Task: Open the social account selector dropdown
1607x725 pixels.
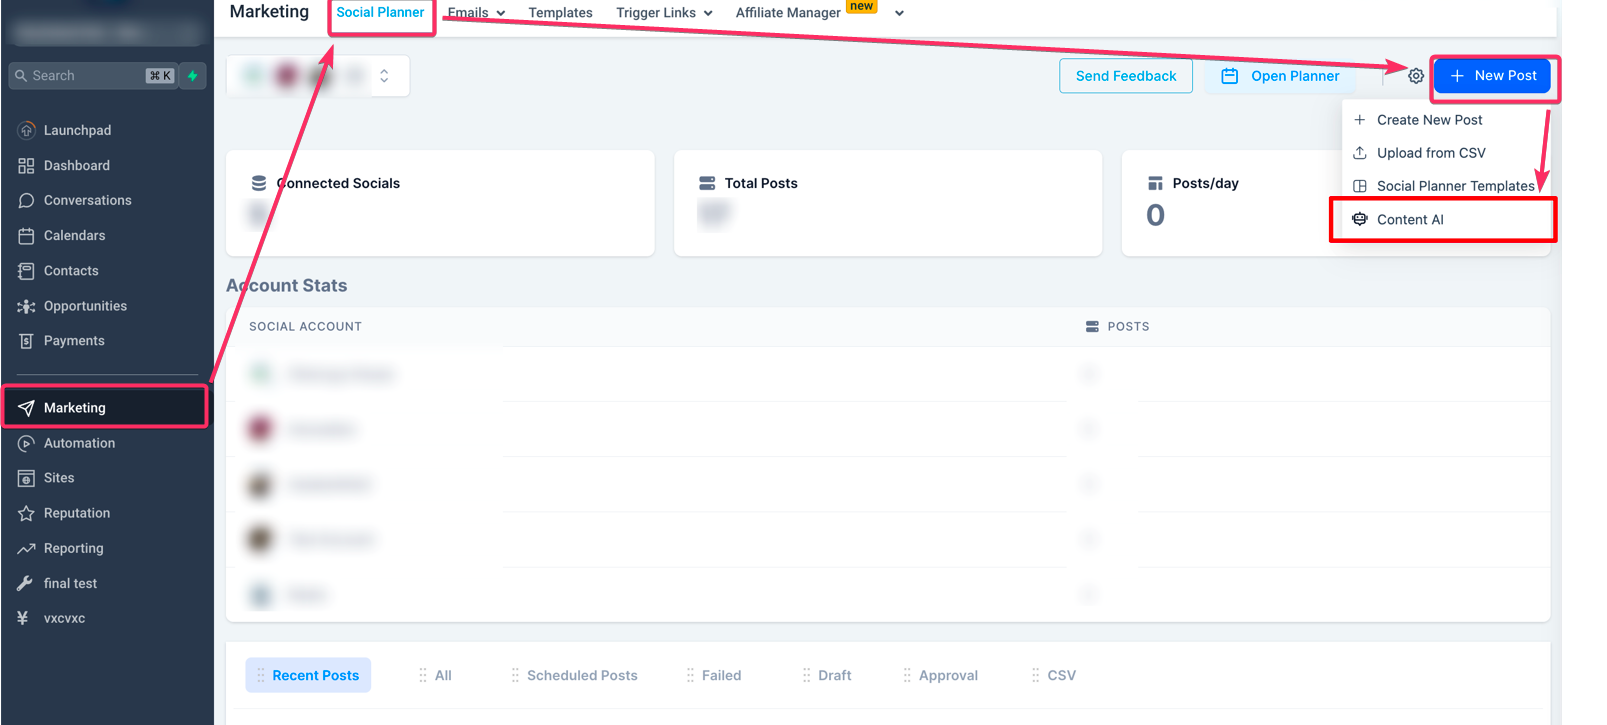Action: 318,76
